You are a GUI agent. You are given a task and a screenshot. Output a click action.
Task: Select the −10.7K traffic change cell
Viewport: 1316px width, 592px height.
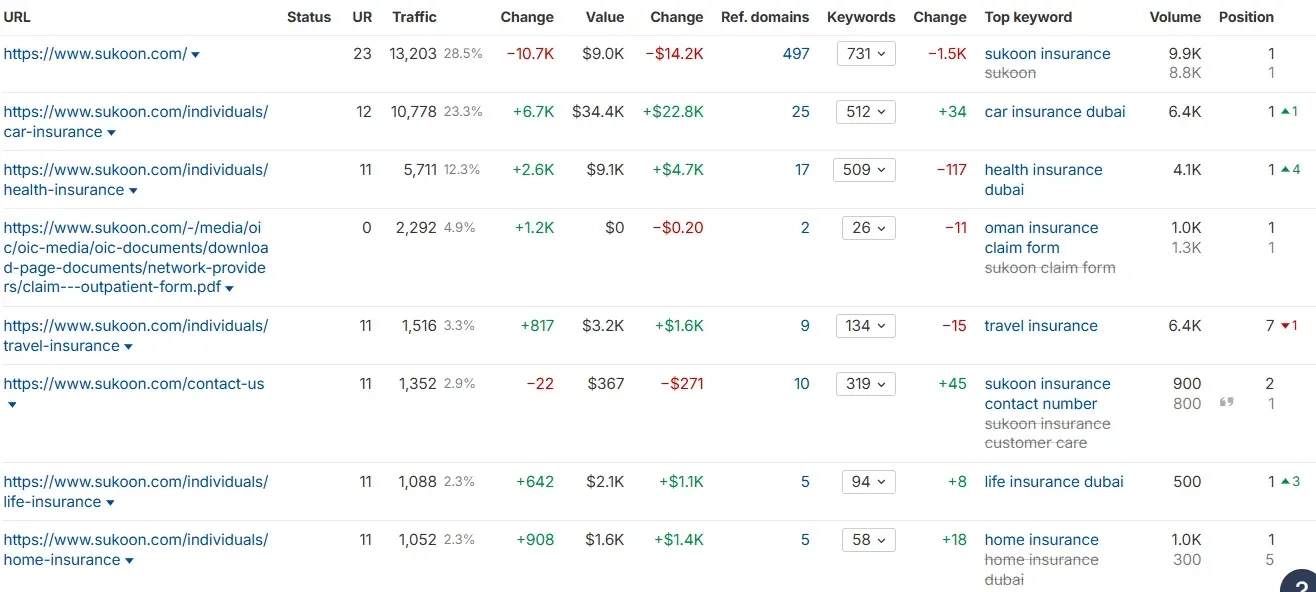pos(530,54)
